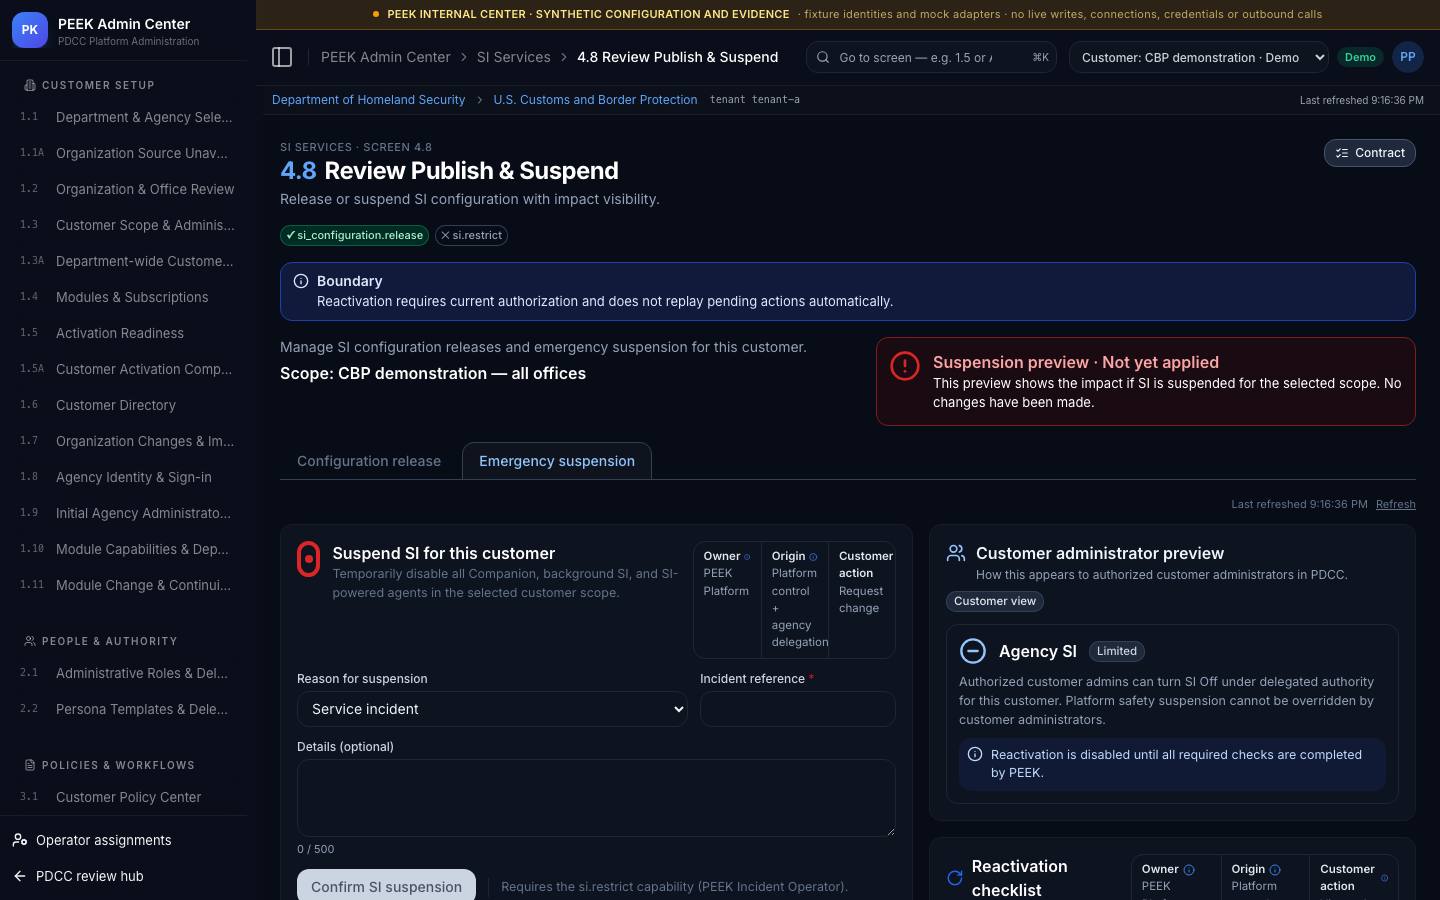This screenshot has width=1440, height=900.
Task: Open Organization & Office Review sidebar item
Action: point(128,189)
